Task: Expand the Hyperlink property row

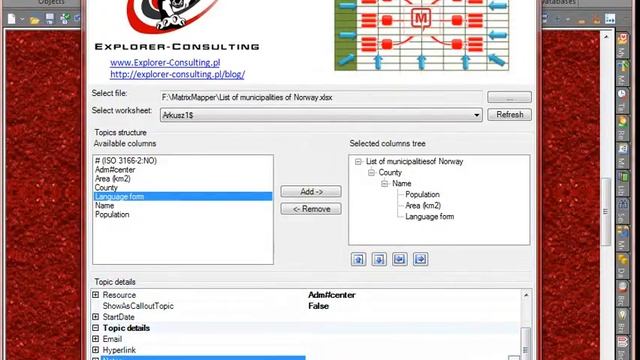Action: tap(96, 350)
